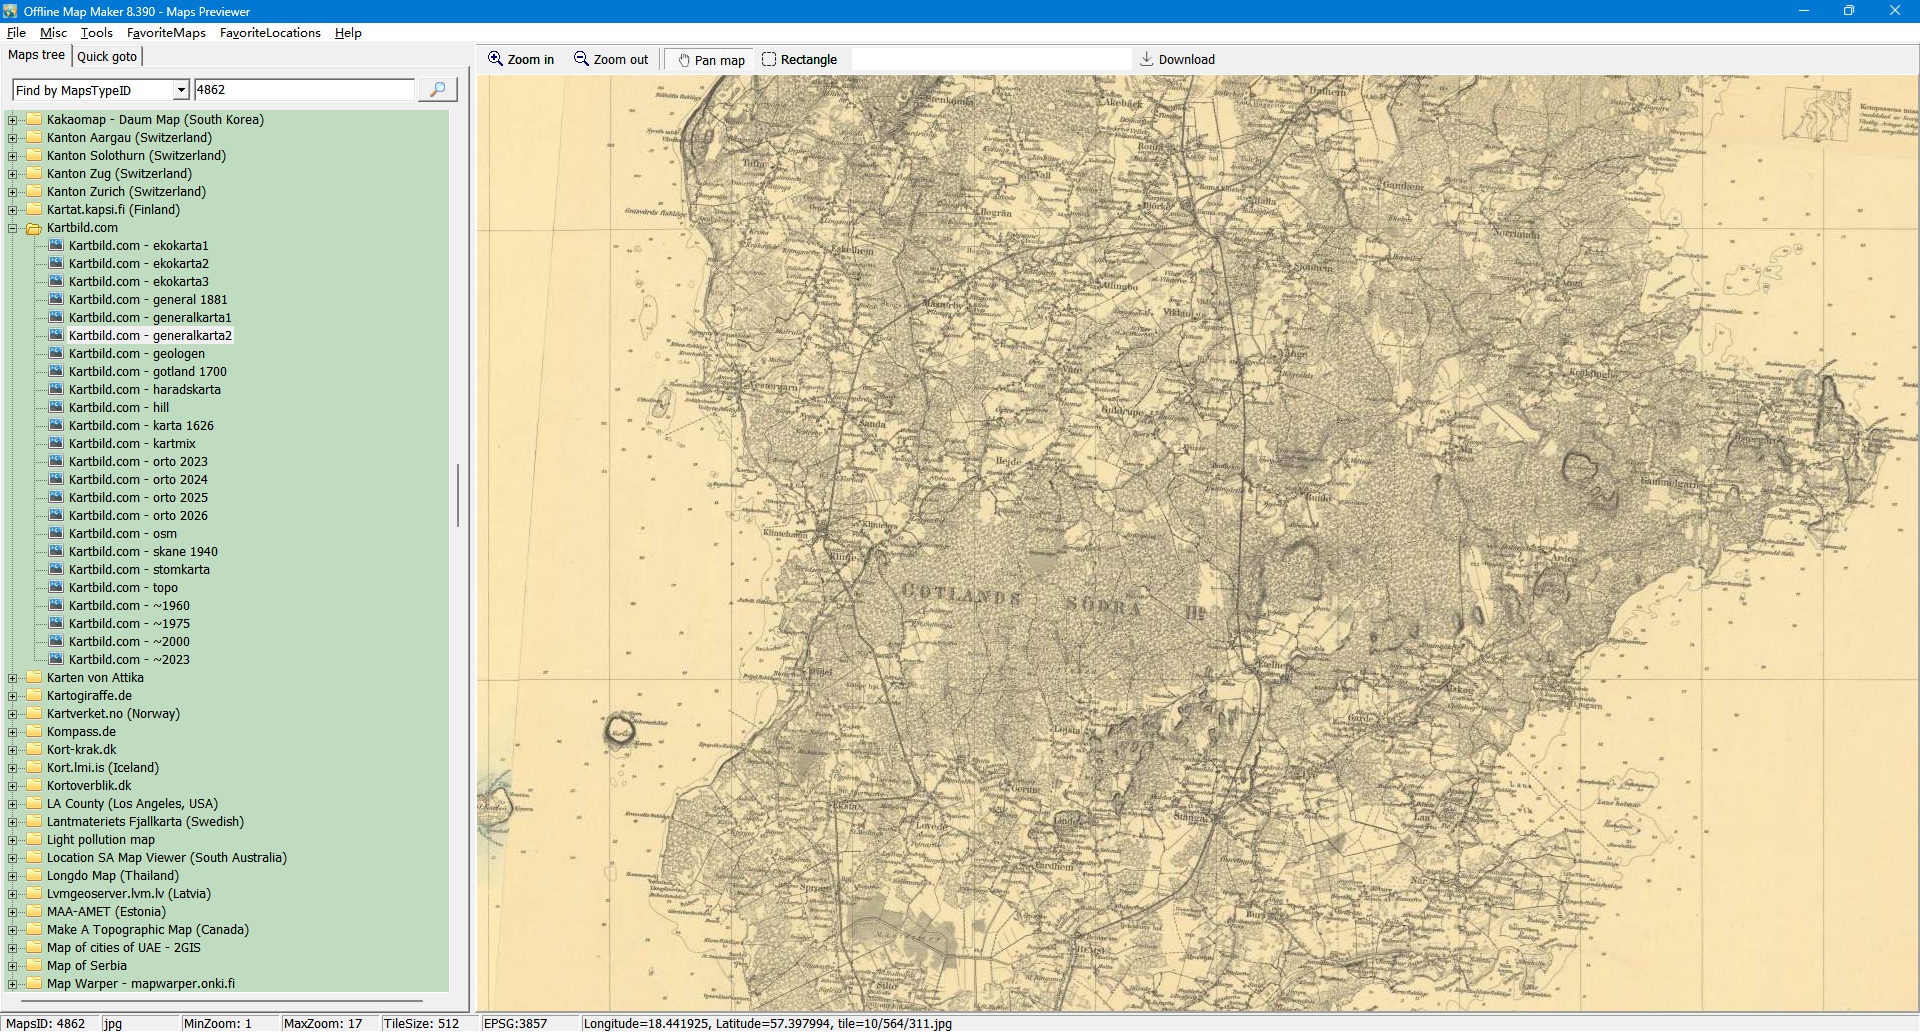Open the Help menu

[348, 33]
